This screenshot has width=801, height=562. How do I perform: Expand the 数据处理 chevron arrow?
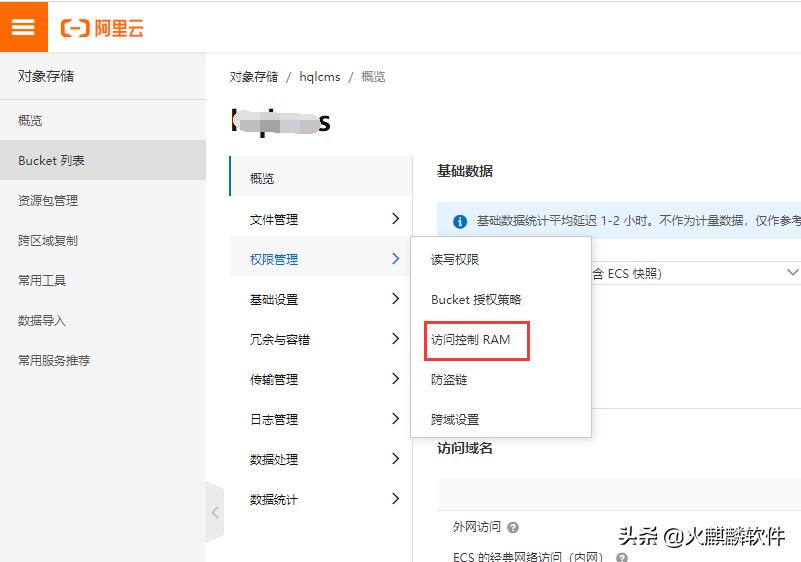tap(395, 458)
